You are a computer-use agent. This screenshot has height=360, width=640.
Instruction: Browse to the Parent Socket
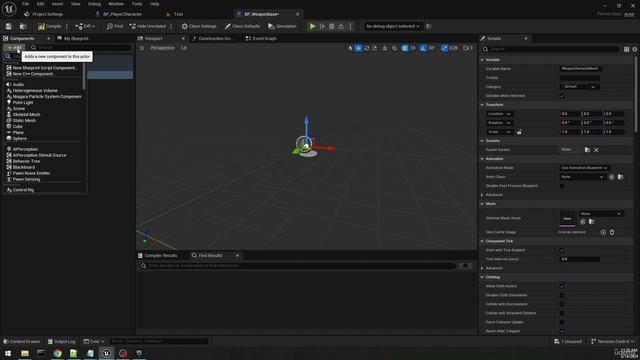[587, 150]
